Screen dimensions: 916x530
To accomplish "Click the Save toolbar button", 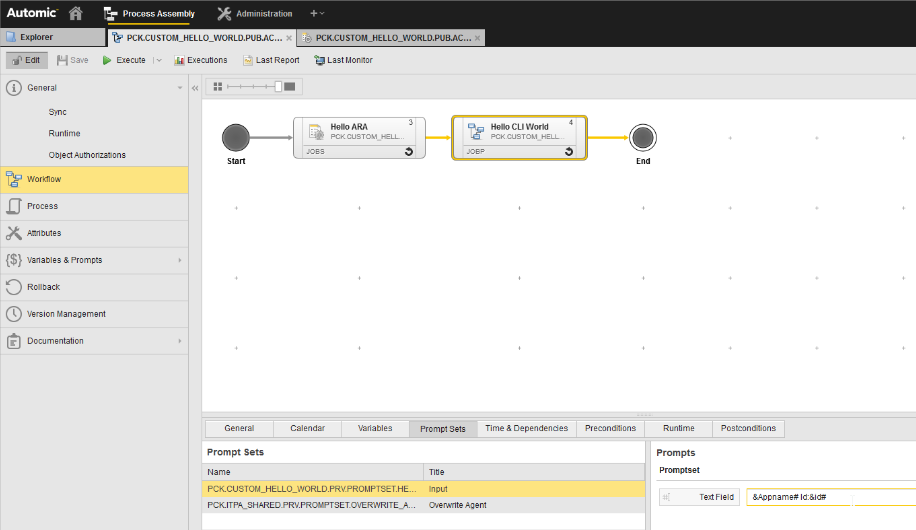I will [72, 60].
